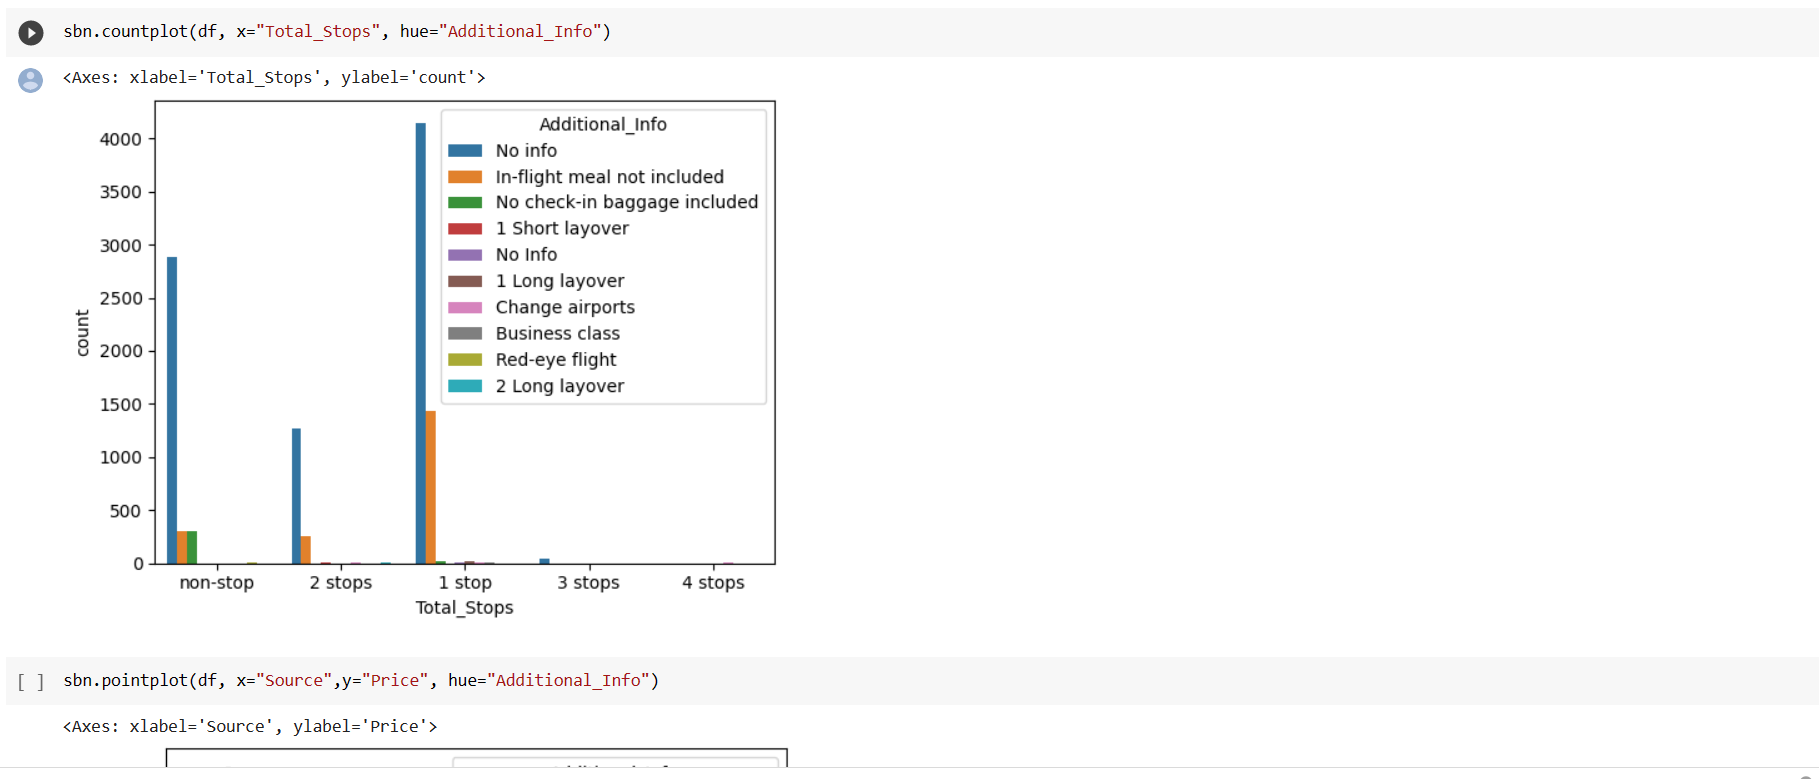Select the pointplot Axes output text
1819x779 pixels.
250,726
